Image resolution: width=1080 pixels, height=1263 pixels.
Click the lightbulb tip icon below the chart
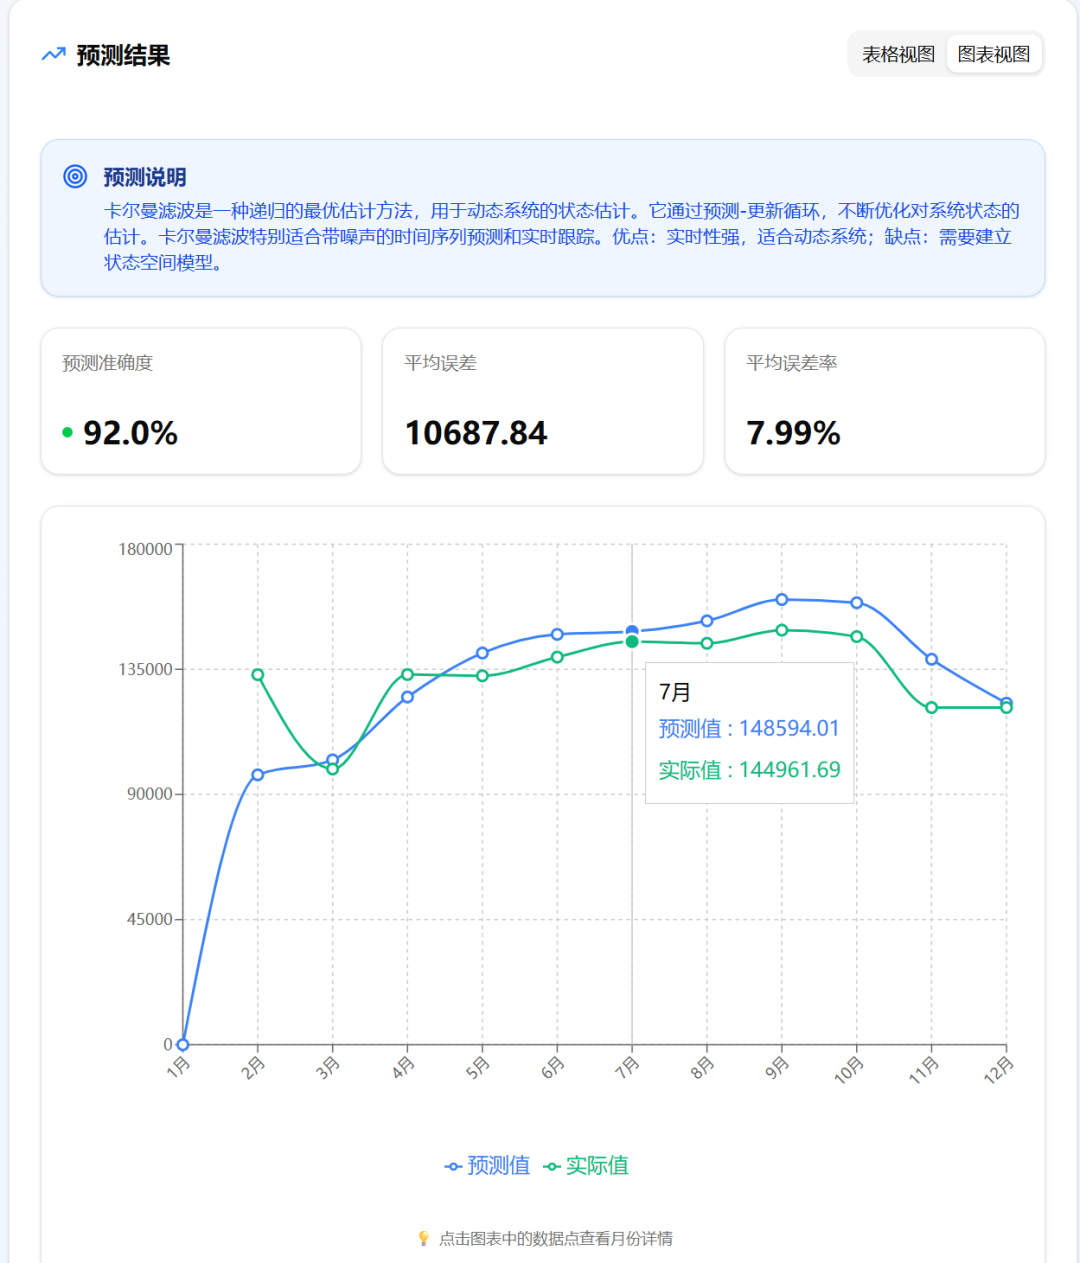click(x=423, y=1238)
